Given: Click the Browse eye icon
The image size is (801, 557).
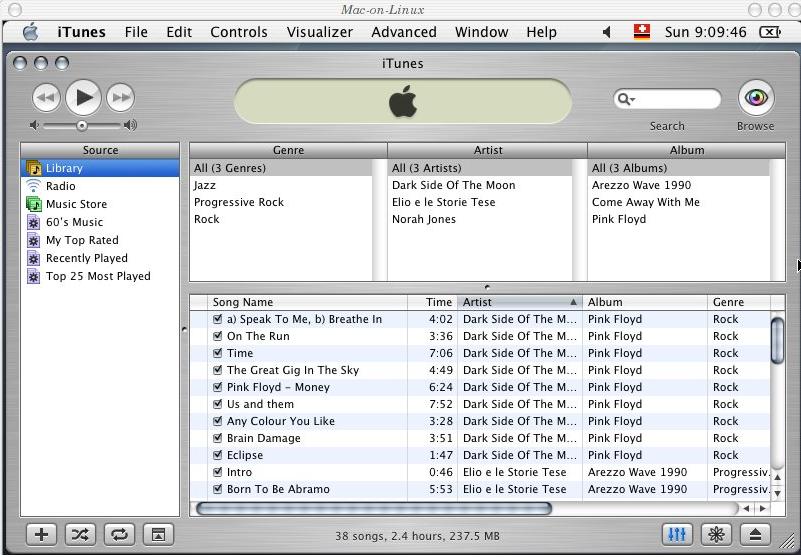Looking at the screenshot, I should point(756,98).
